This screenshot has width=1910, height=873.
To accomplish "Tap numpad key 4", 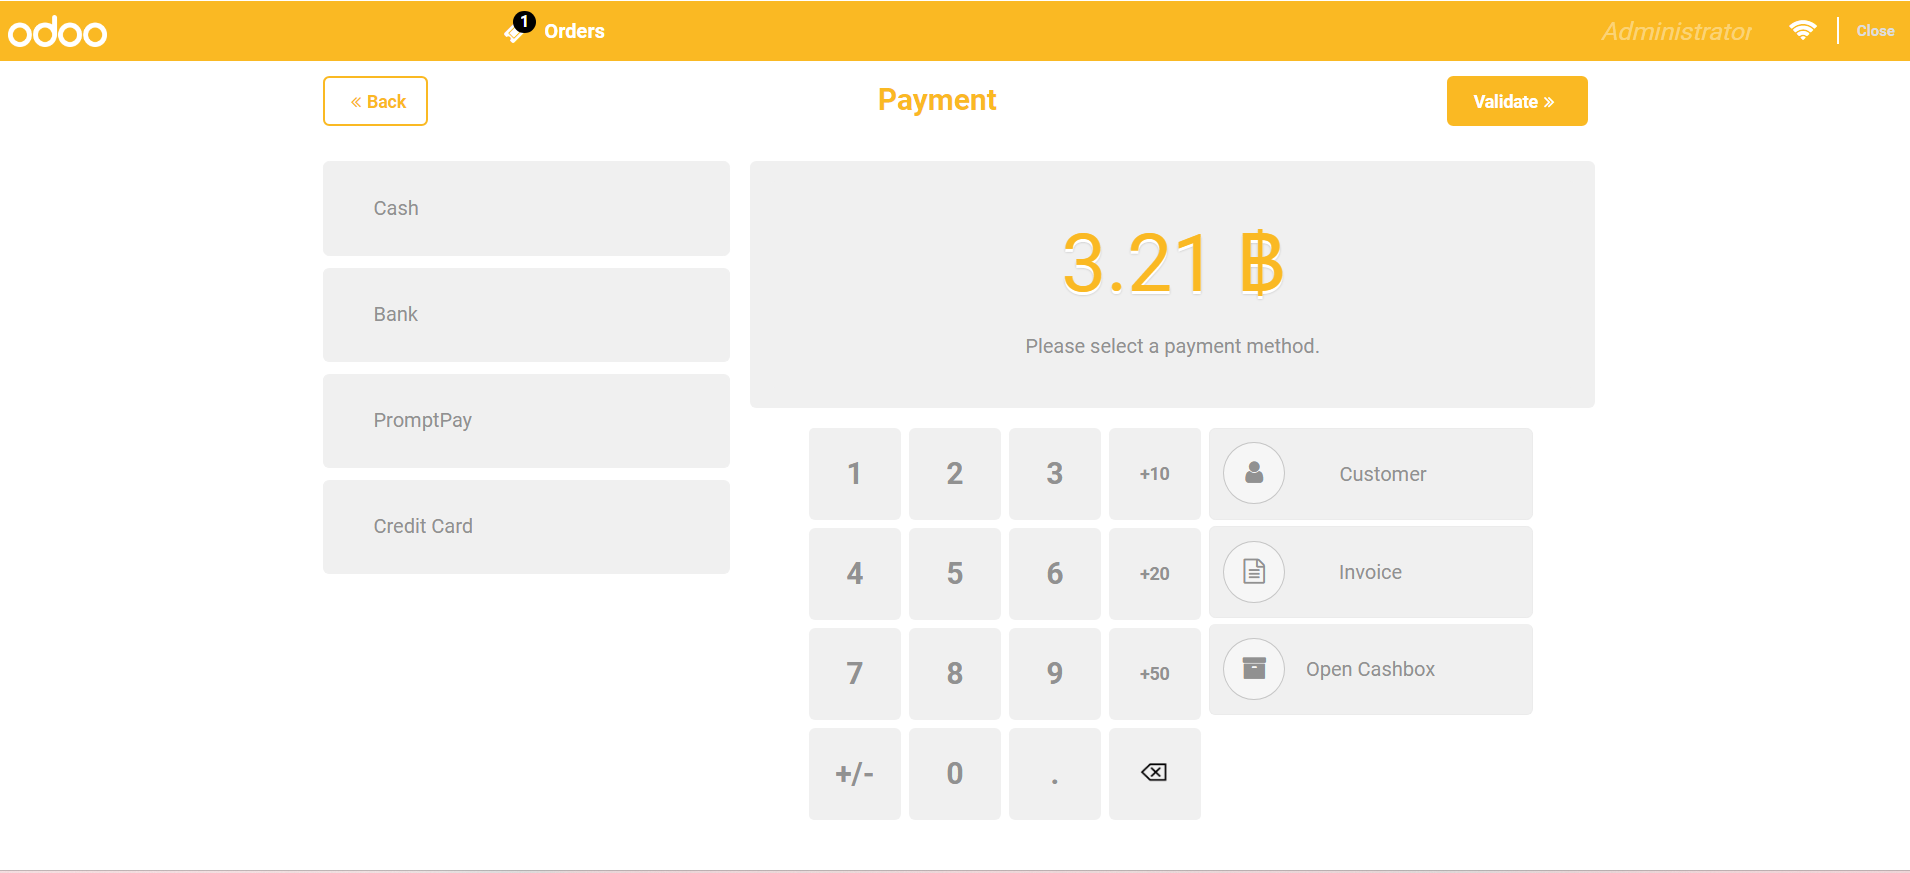I will tap(855, 573).
